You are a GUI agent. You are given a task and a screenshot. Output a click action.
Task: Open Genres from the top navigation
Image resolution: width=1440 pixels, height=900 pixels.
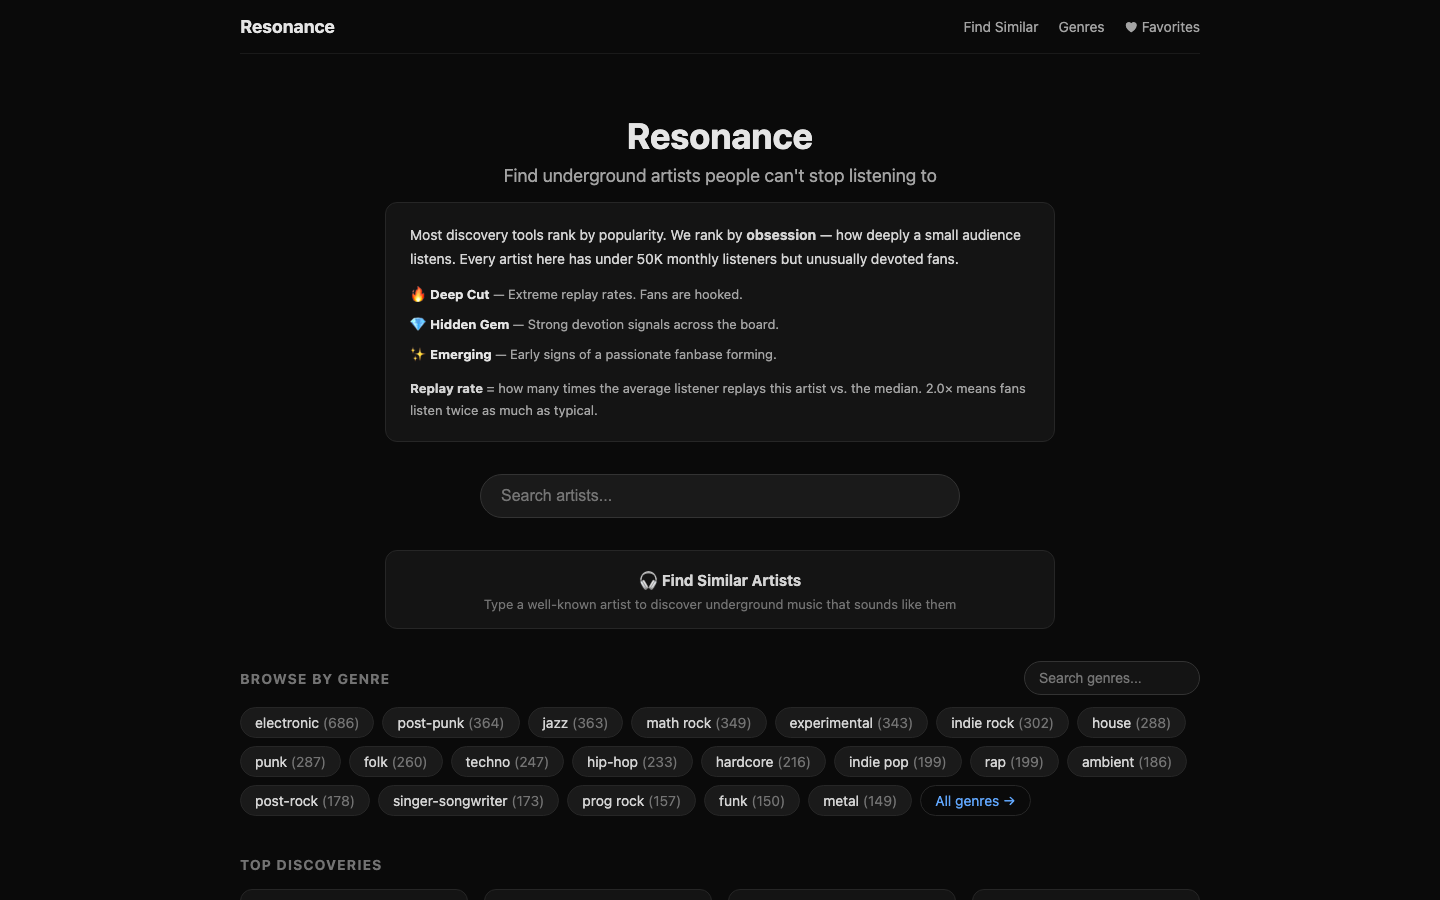[x=1081, y=27]
